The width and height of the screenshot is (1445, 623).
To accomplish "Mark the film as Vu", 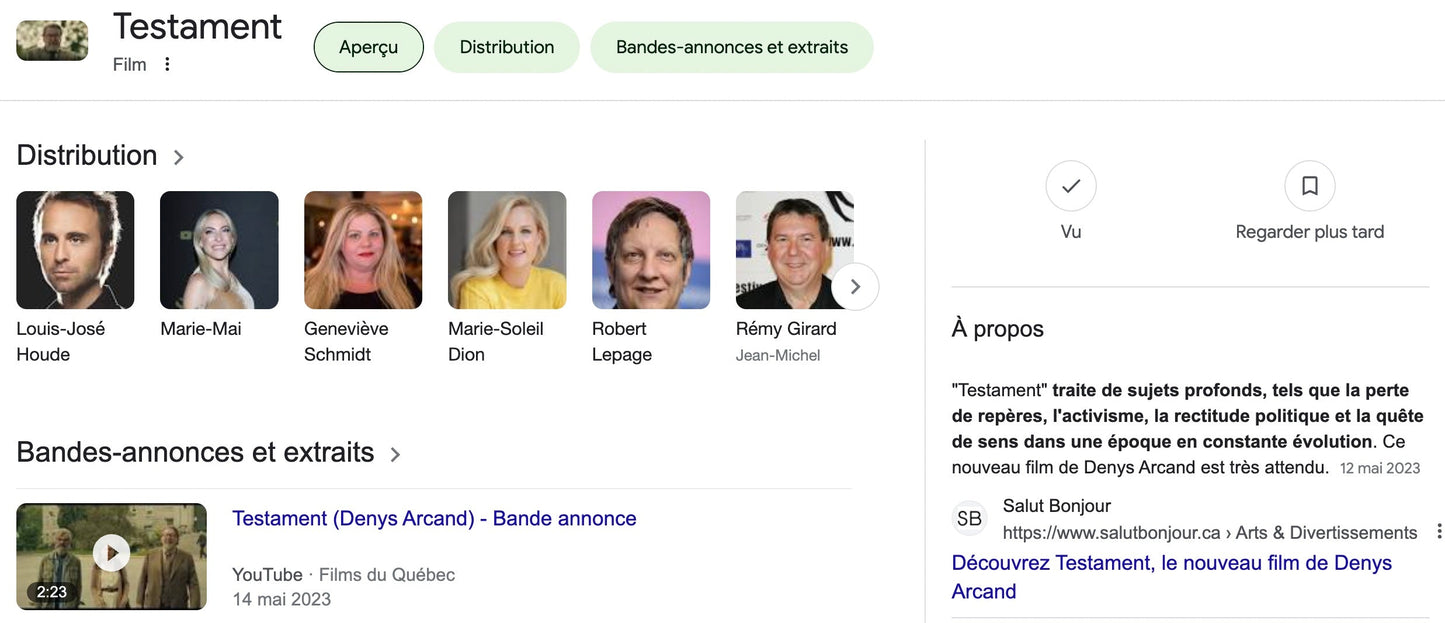I will coord(1070,187).
